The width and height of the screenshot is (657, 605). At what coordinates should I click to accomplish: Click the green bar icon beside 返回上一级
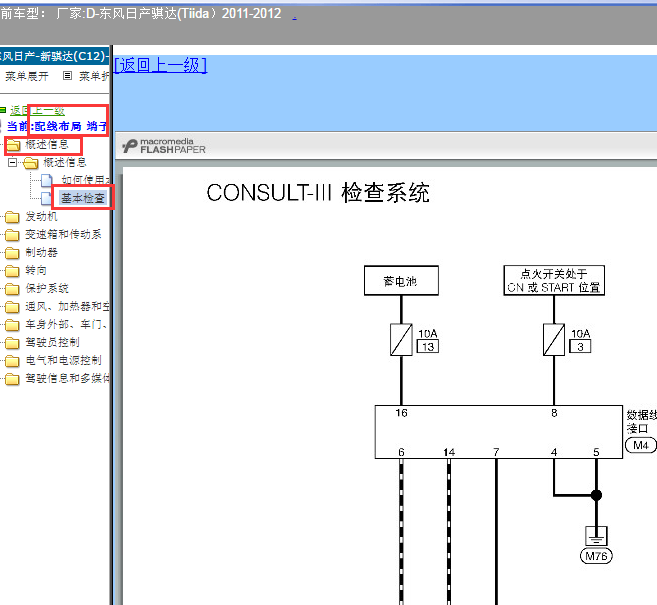pyautogui.click(x=3, y=110)
